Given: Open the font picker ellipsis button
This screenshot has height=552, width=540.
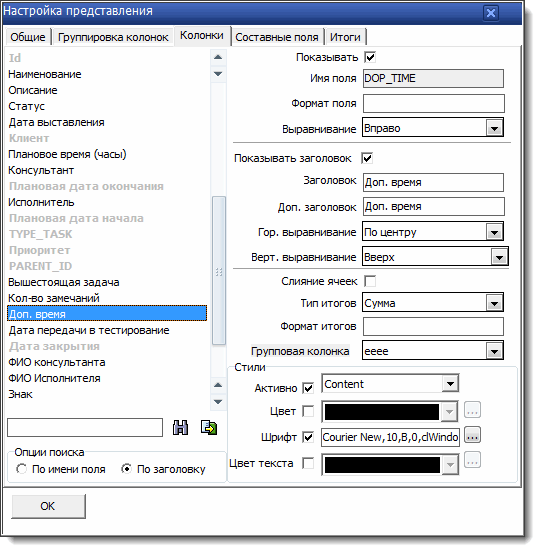Looking at the screenshot, I should (472, 435).
